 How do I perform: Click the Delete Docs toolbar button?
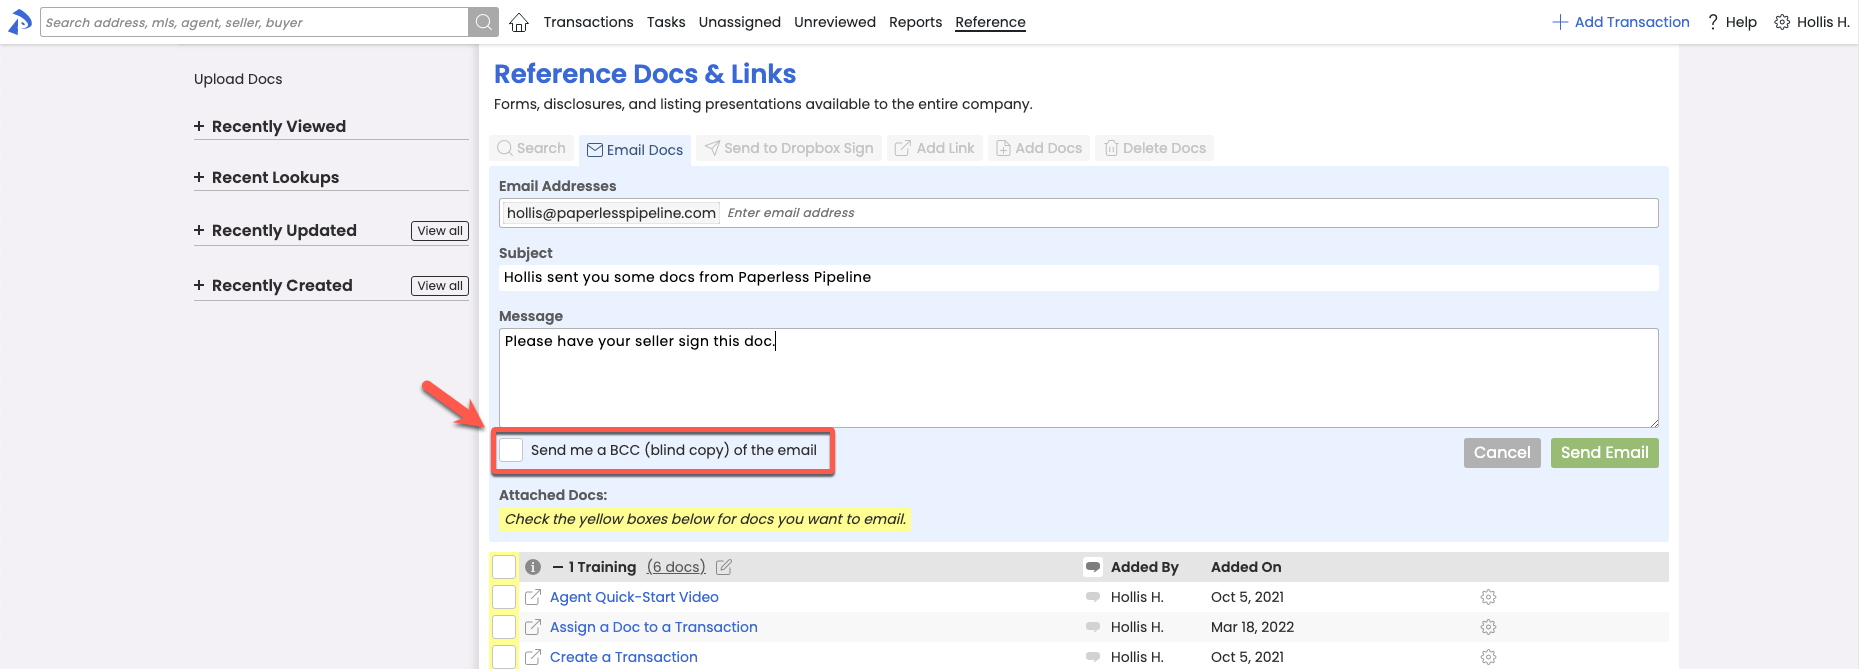click(x=1155, y=148)
